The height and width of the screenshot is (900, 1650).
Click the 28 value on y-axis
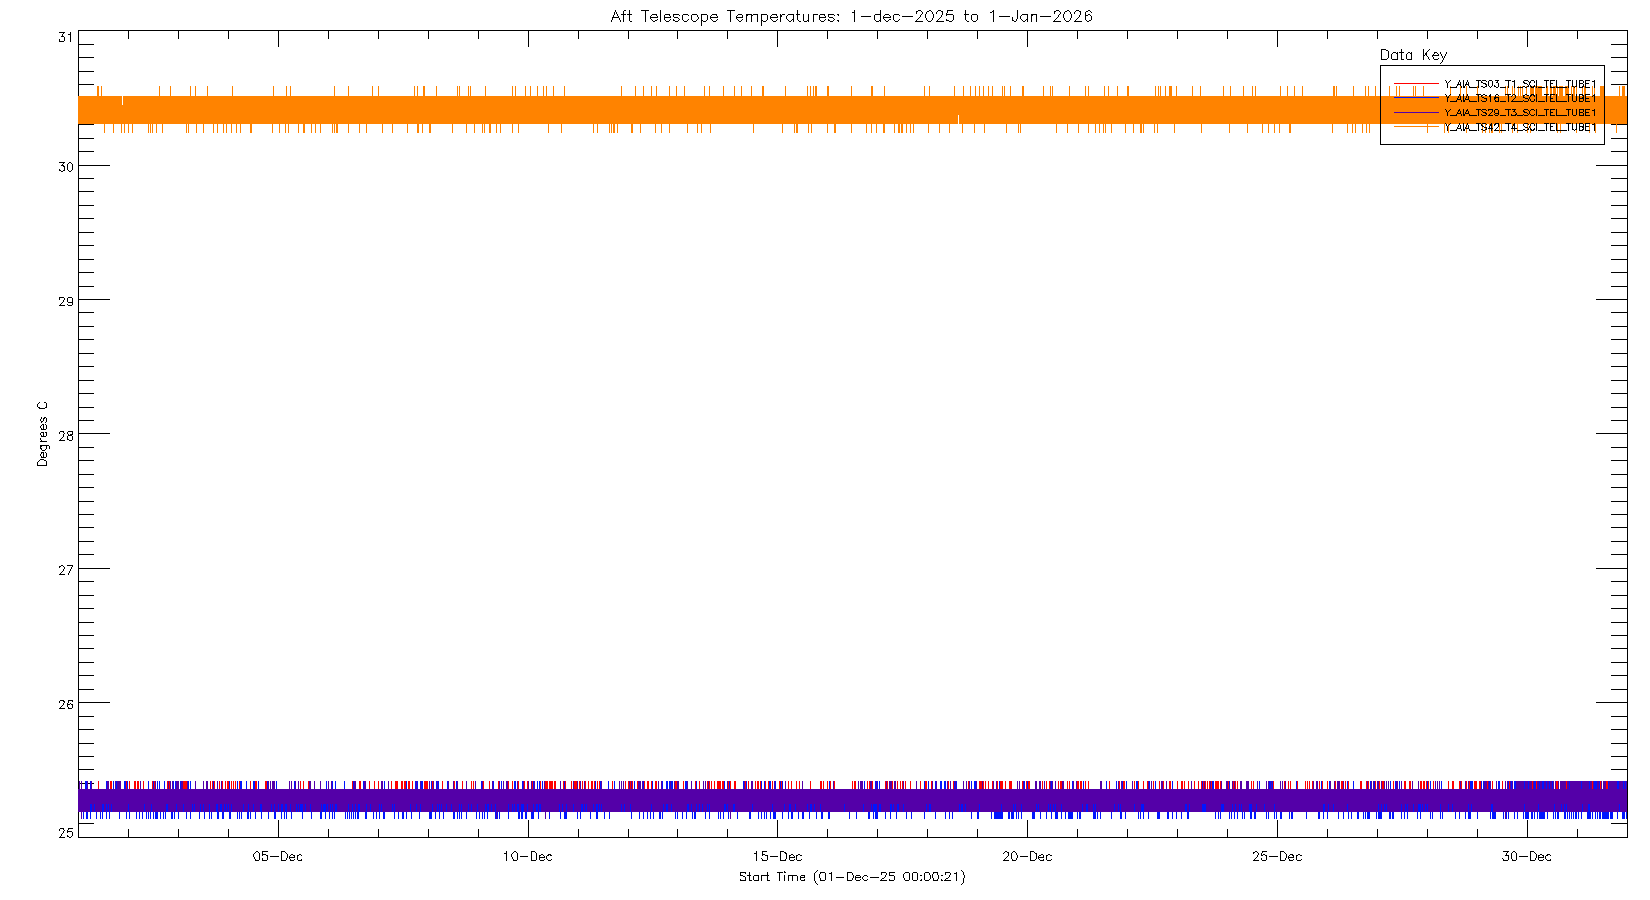pos(65,435)
